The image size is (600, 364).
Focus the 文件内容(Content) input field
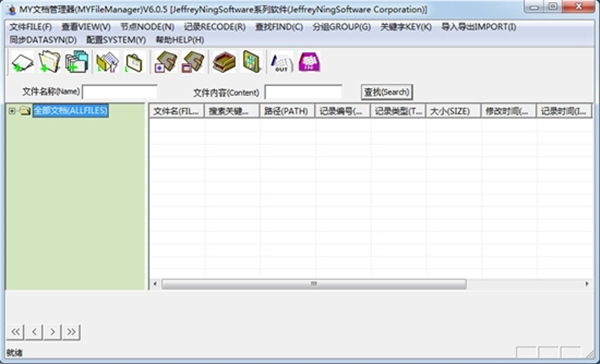pos(303,92)
